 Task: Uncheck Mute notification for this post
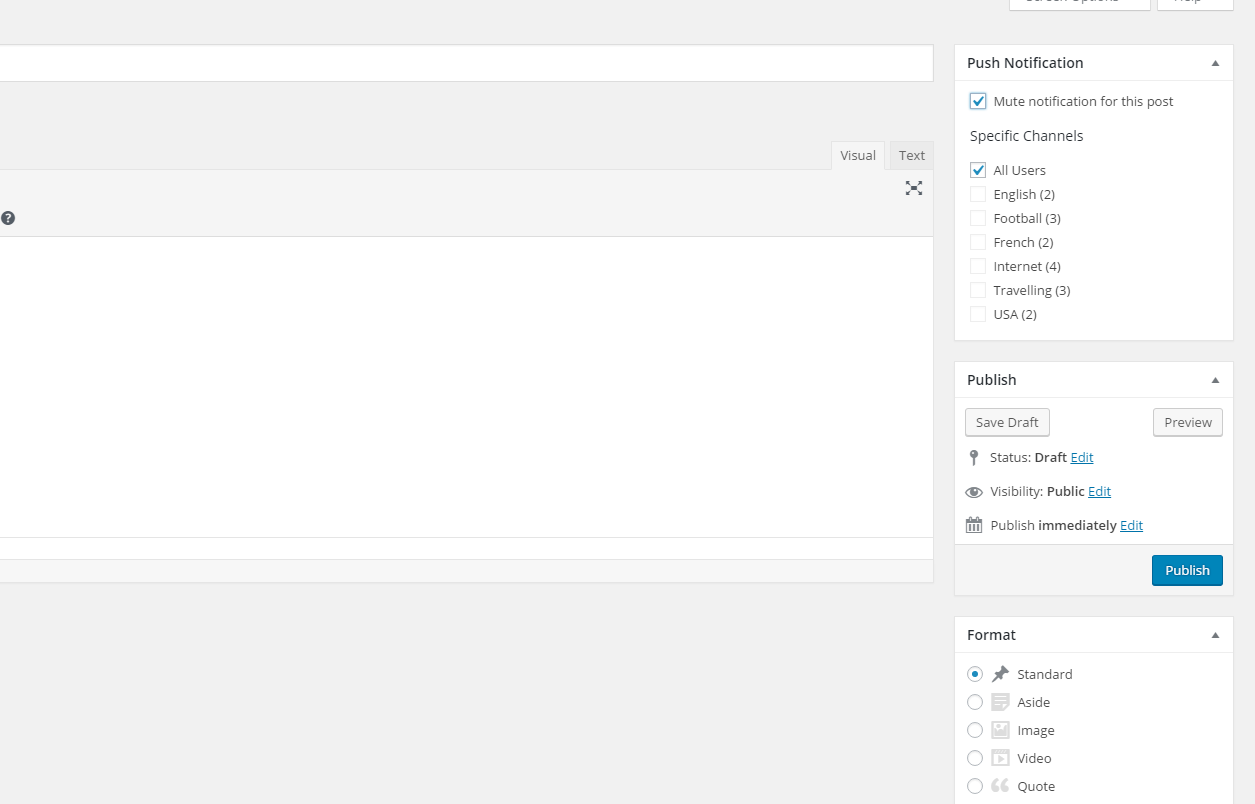[x=978, y=101]
